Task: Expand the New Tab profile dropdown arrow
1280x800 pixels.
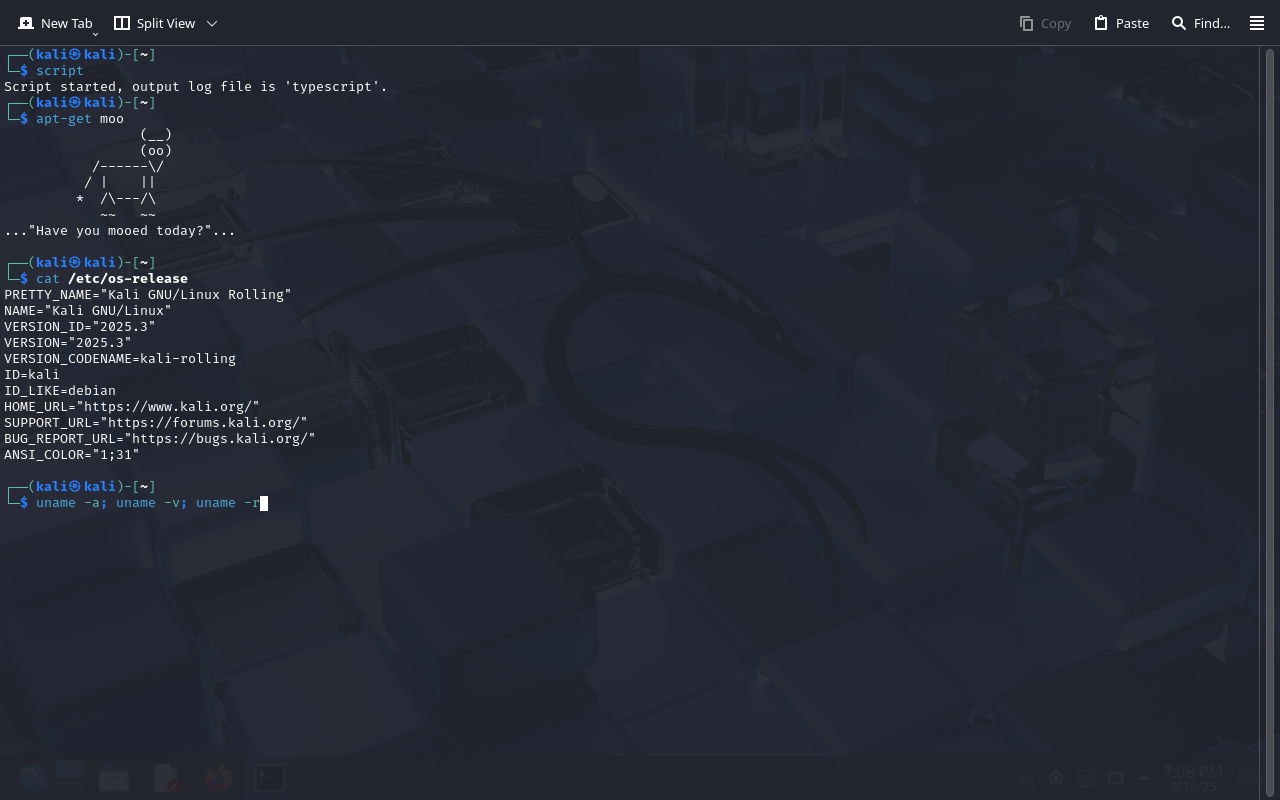Action: [95, 34]
